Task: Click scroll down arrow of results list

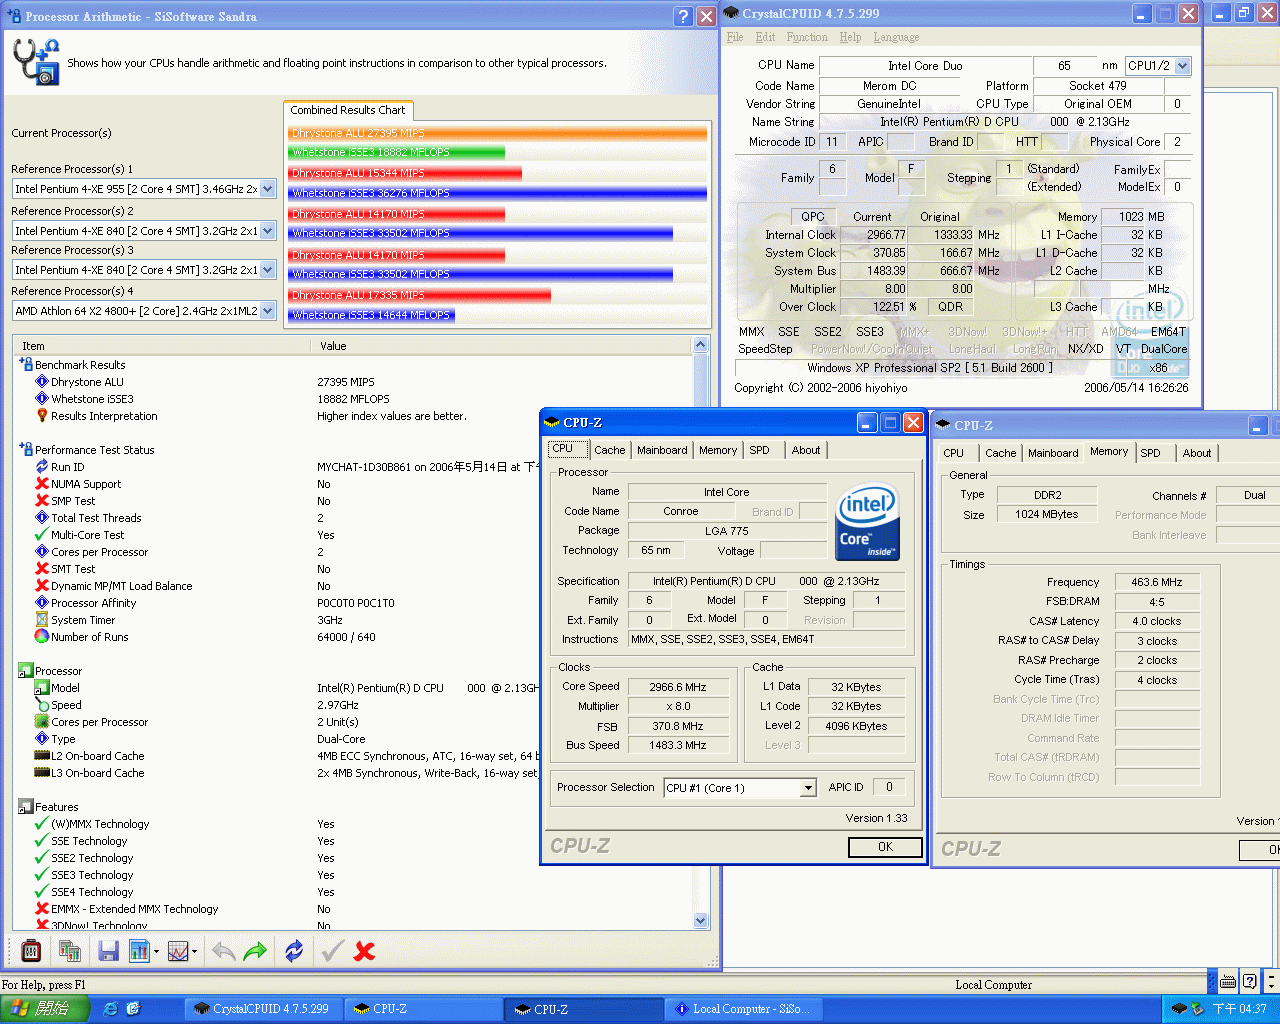Action: coord(700,920)
